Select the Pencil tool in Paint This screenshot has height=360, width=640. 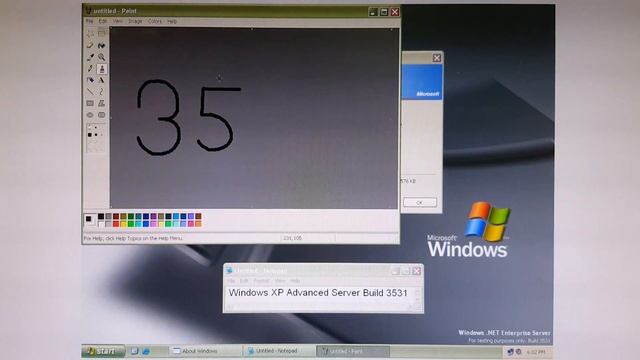(x=90, y=69)
